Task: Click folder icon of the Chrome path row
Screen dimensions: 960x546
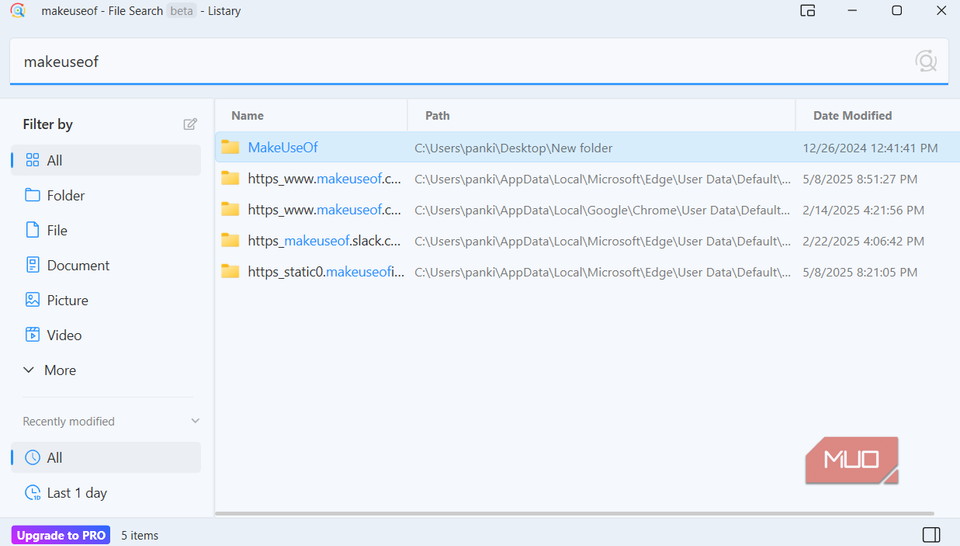Action: [230, 209]
